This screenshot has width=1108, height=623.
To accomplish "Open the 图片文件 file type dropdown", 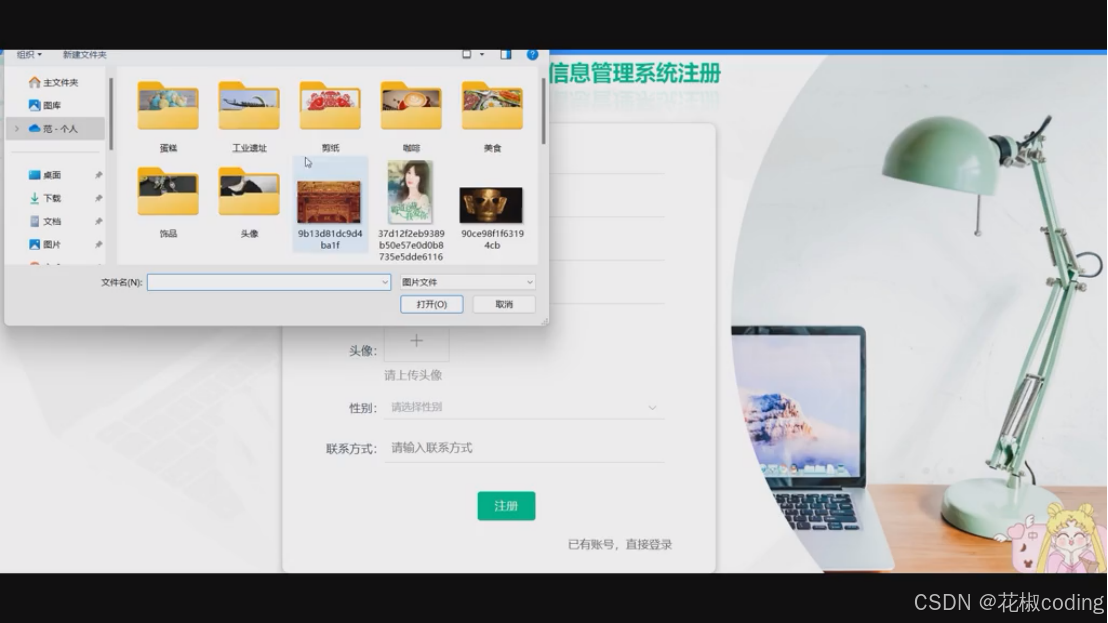I will pyautogui.click(x=467, y=281).
